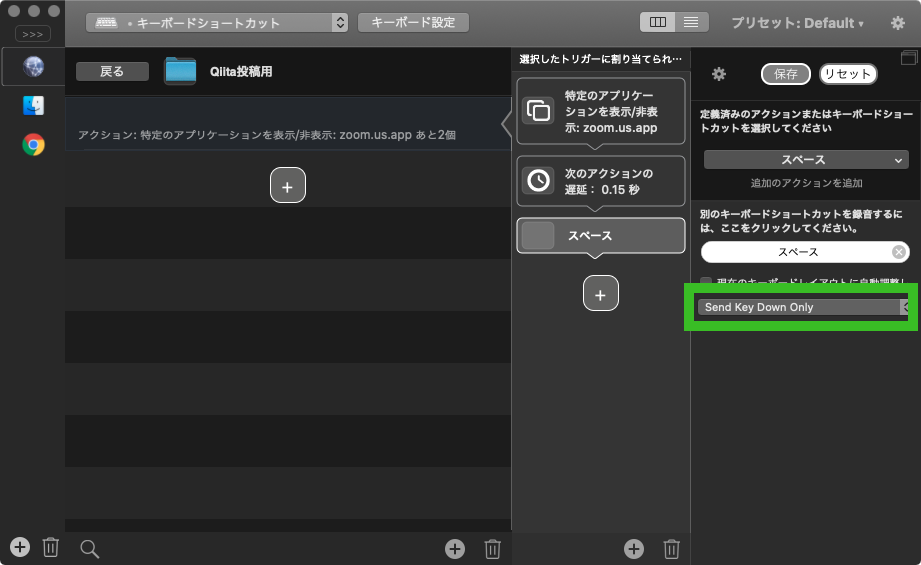Clear the recorded スペース shortcut
921x565 pixels.
pos(898,252)
